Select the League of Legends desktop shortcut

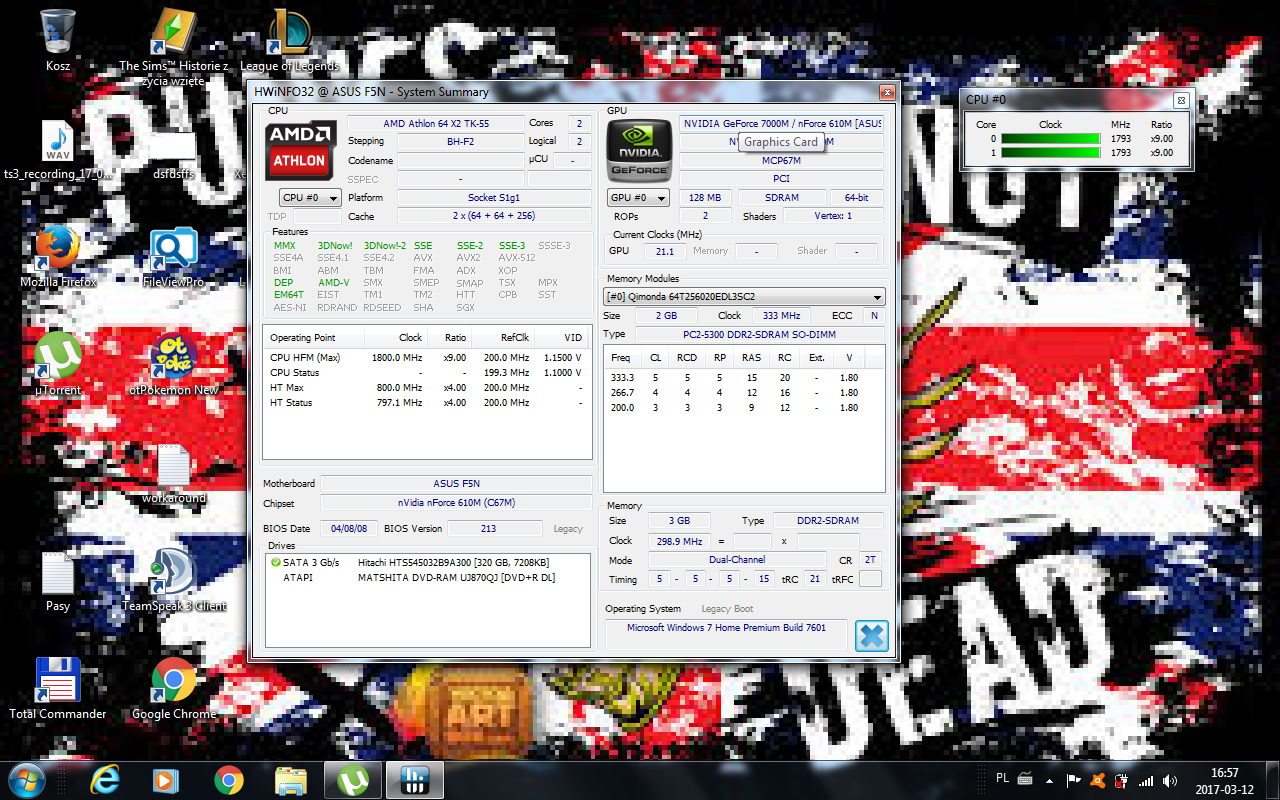point(290,41)
